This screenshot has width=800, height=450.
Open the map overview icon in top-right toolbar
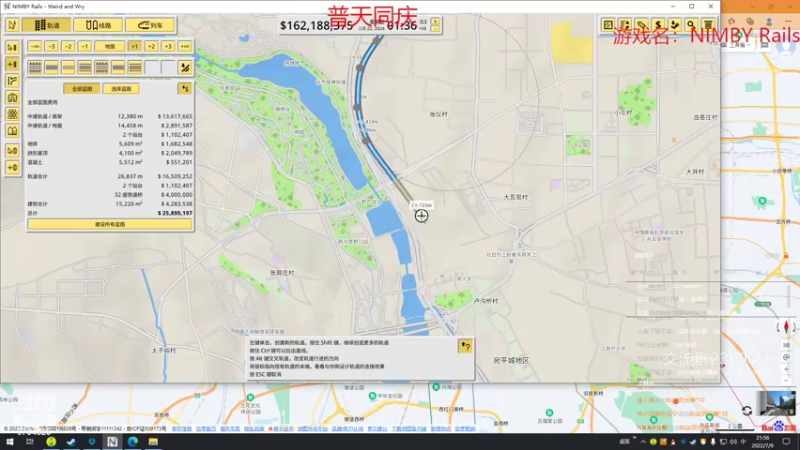point(608,25)
